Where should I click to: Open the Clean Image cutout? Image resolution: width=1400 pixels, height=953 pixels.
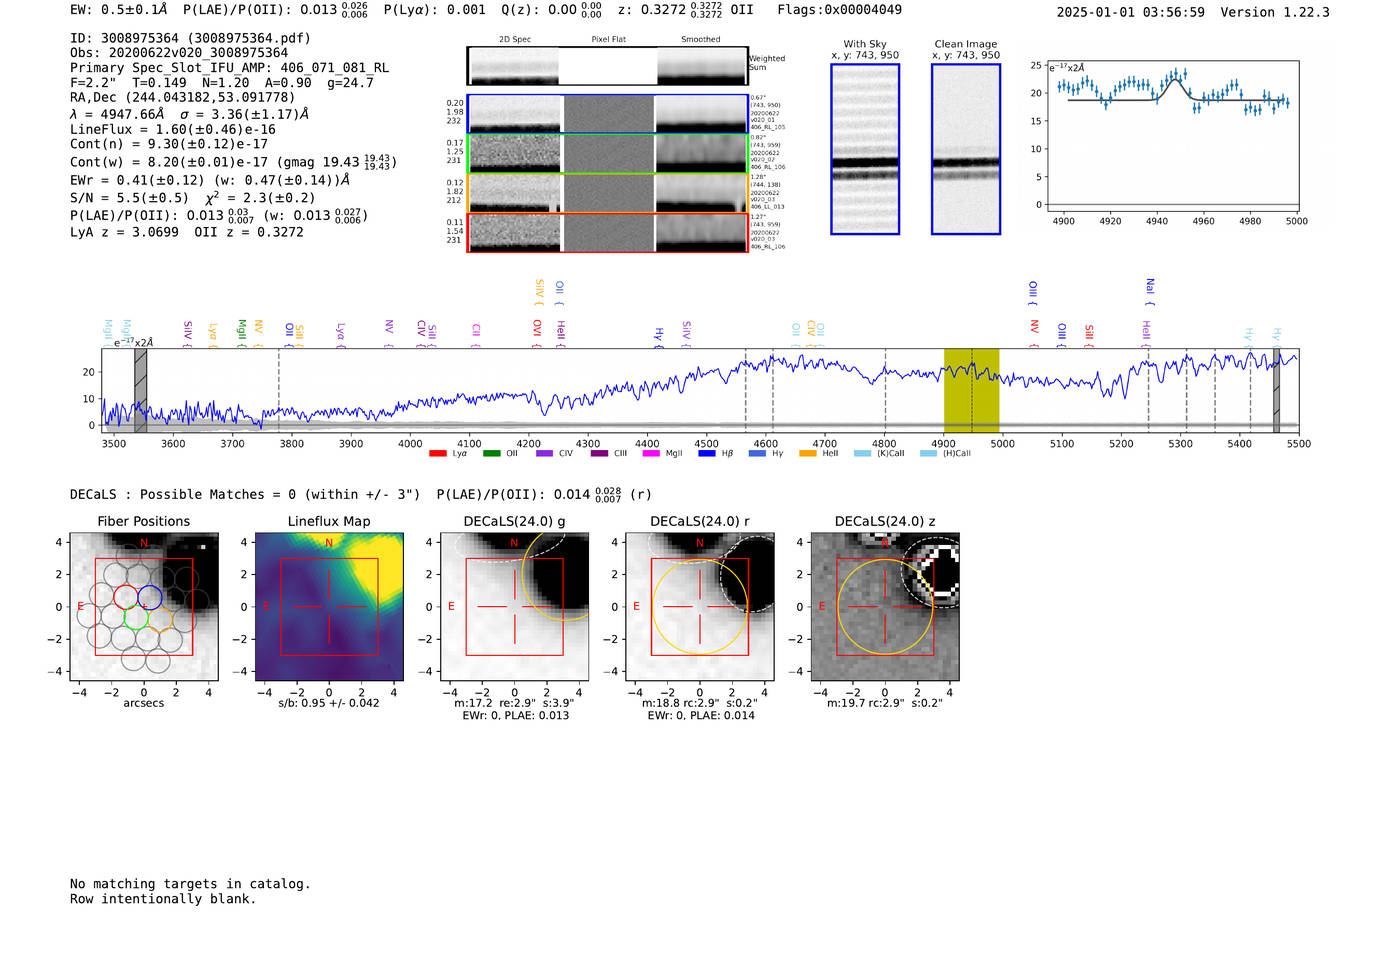966,149
